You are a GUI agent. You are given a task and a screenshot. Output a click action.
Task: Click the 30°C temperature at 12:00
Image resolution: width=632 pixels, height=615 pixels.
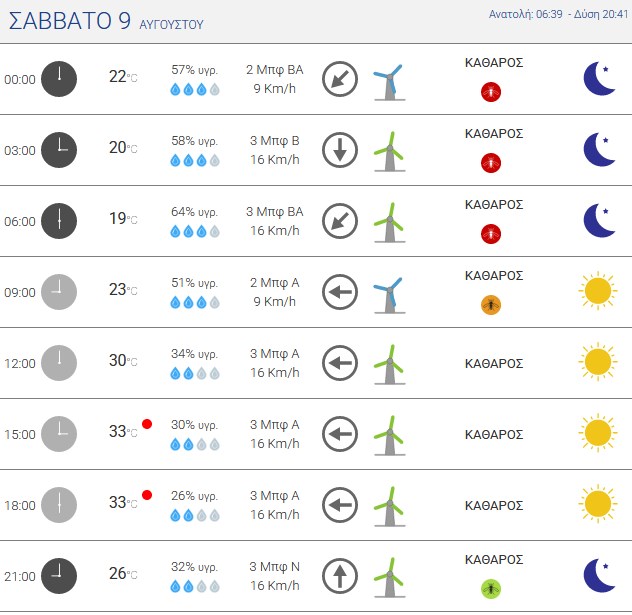click(x=123, y=360)
